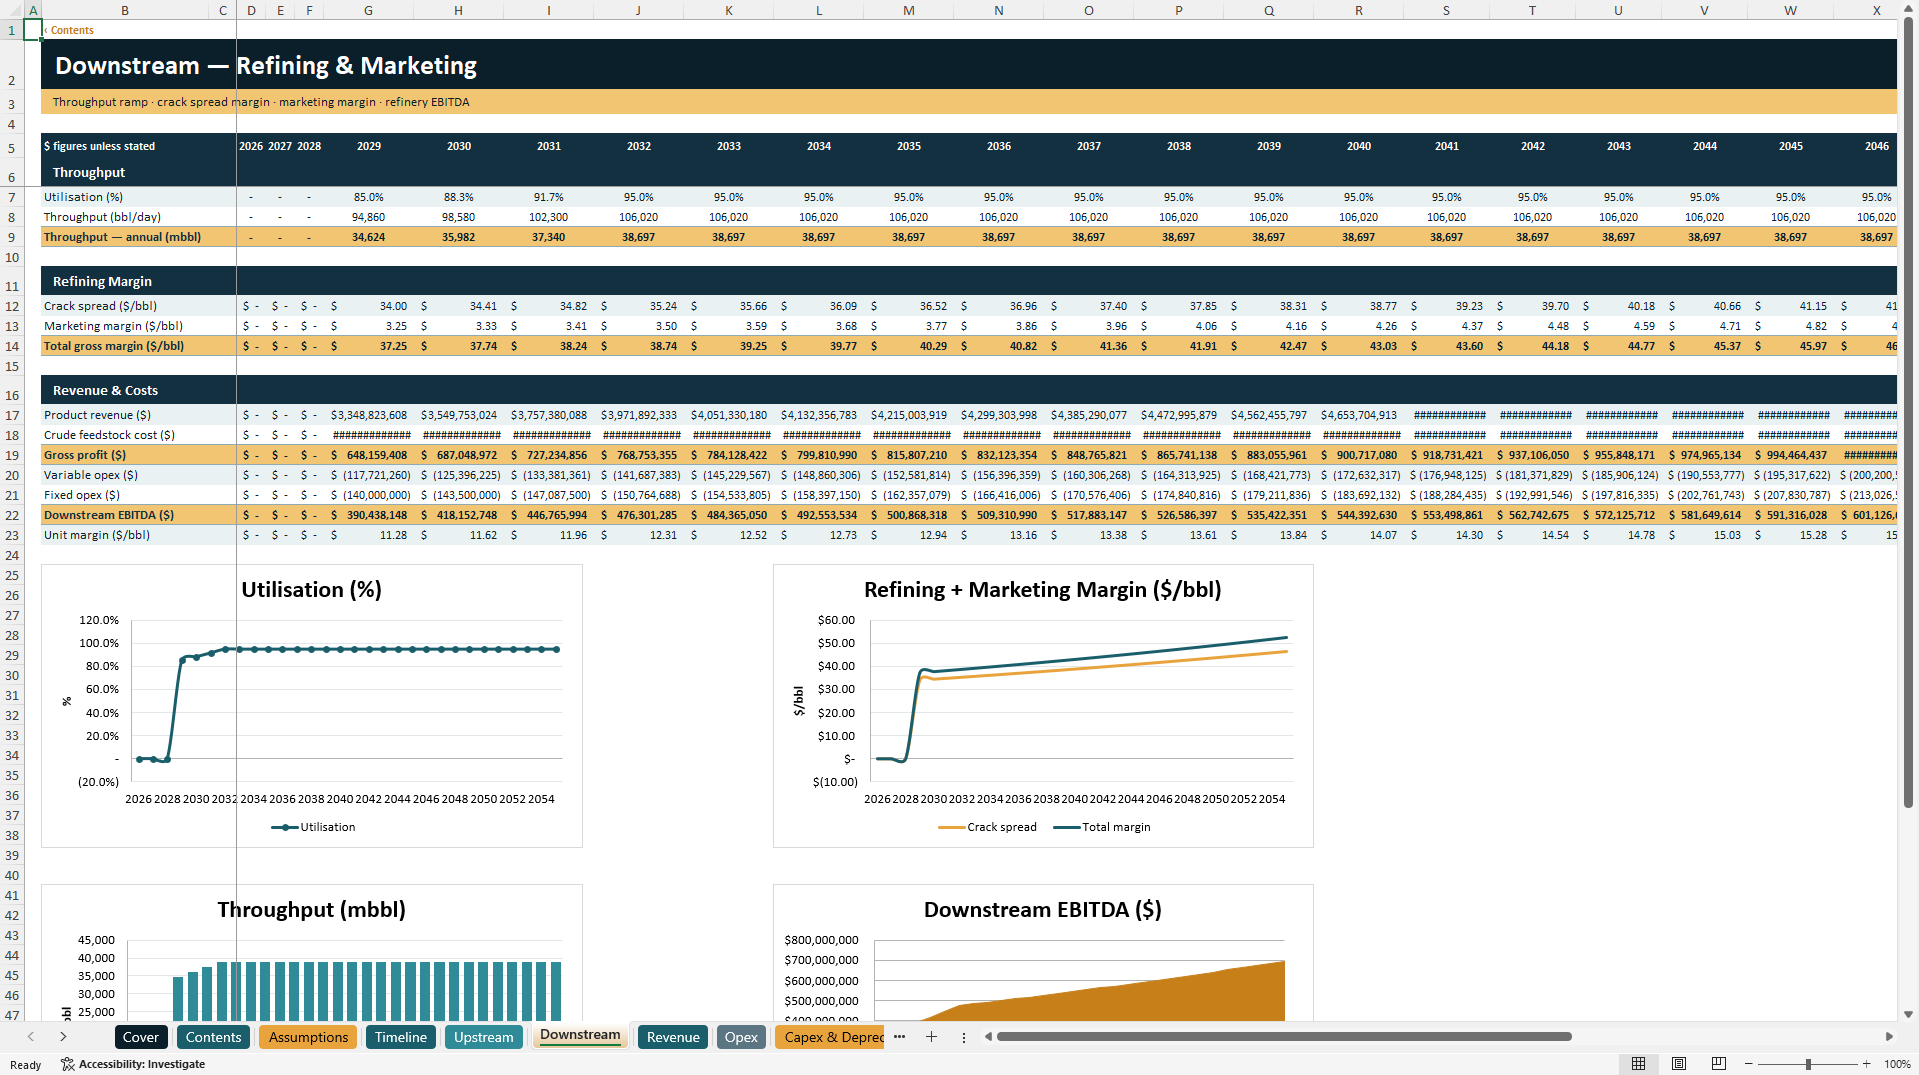1919x1075 pixels.
Task: Select 2031 throughput value 102,300
Action: [548, 217]
